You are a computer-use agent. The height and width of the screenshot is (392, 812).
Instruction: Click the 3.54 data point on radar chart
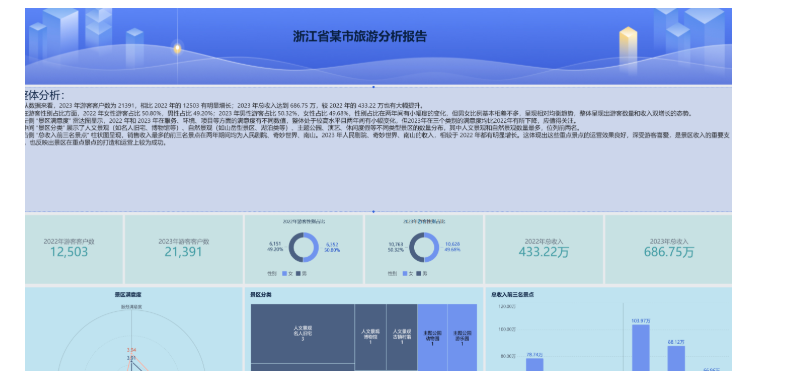click(x=132, y=354)
